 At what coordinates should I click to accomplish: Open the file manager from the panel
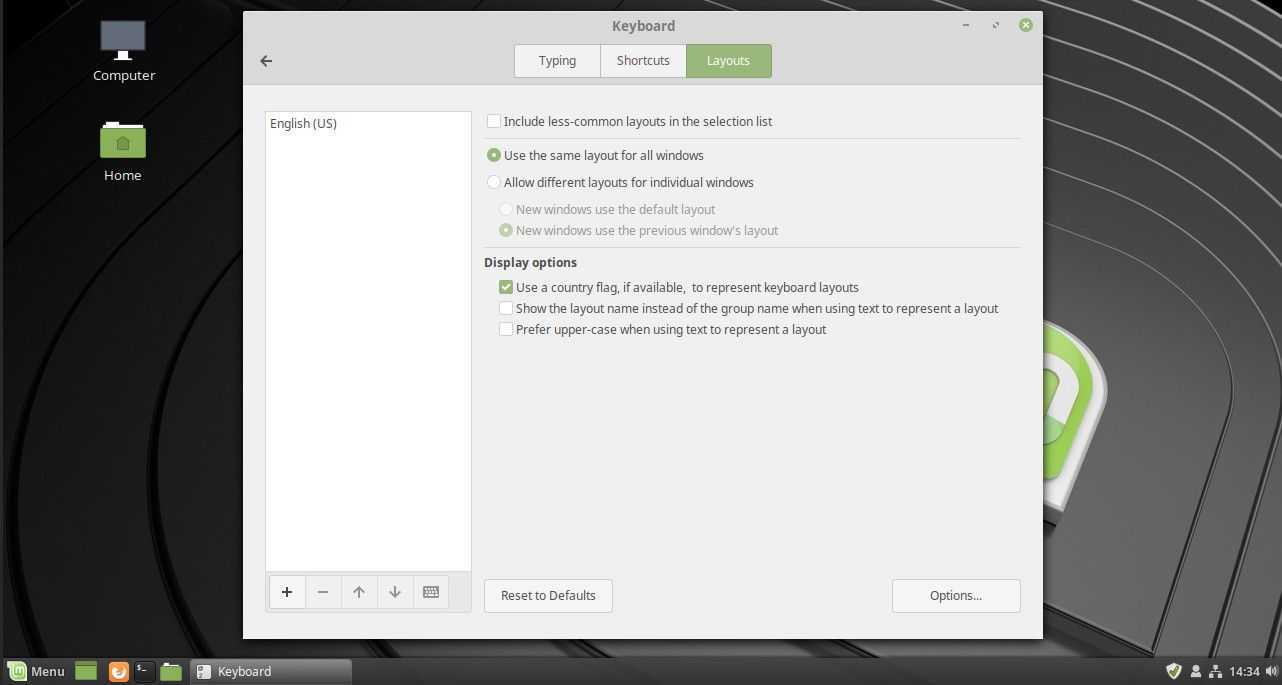tap(171, 671)
